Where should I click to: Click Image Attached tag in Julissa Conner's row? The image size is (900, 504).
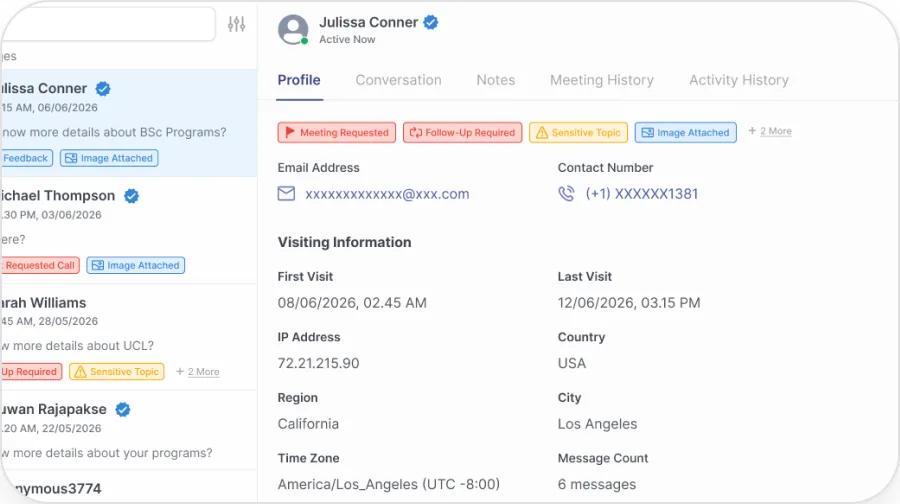[x=109, y=158]
